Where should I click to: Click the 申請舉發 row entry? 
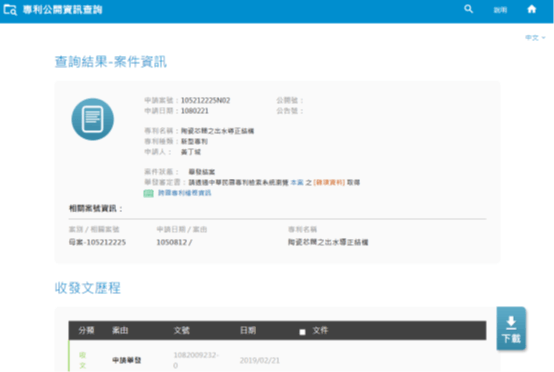(127, 360)
